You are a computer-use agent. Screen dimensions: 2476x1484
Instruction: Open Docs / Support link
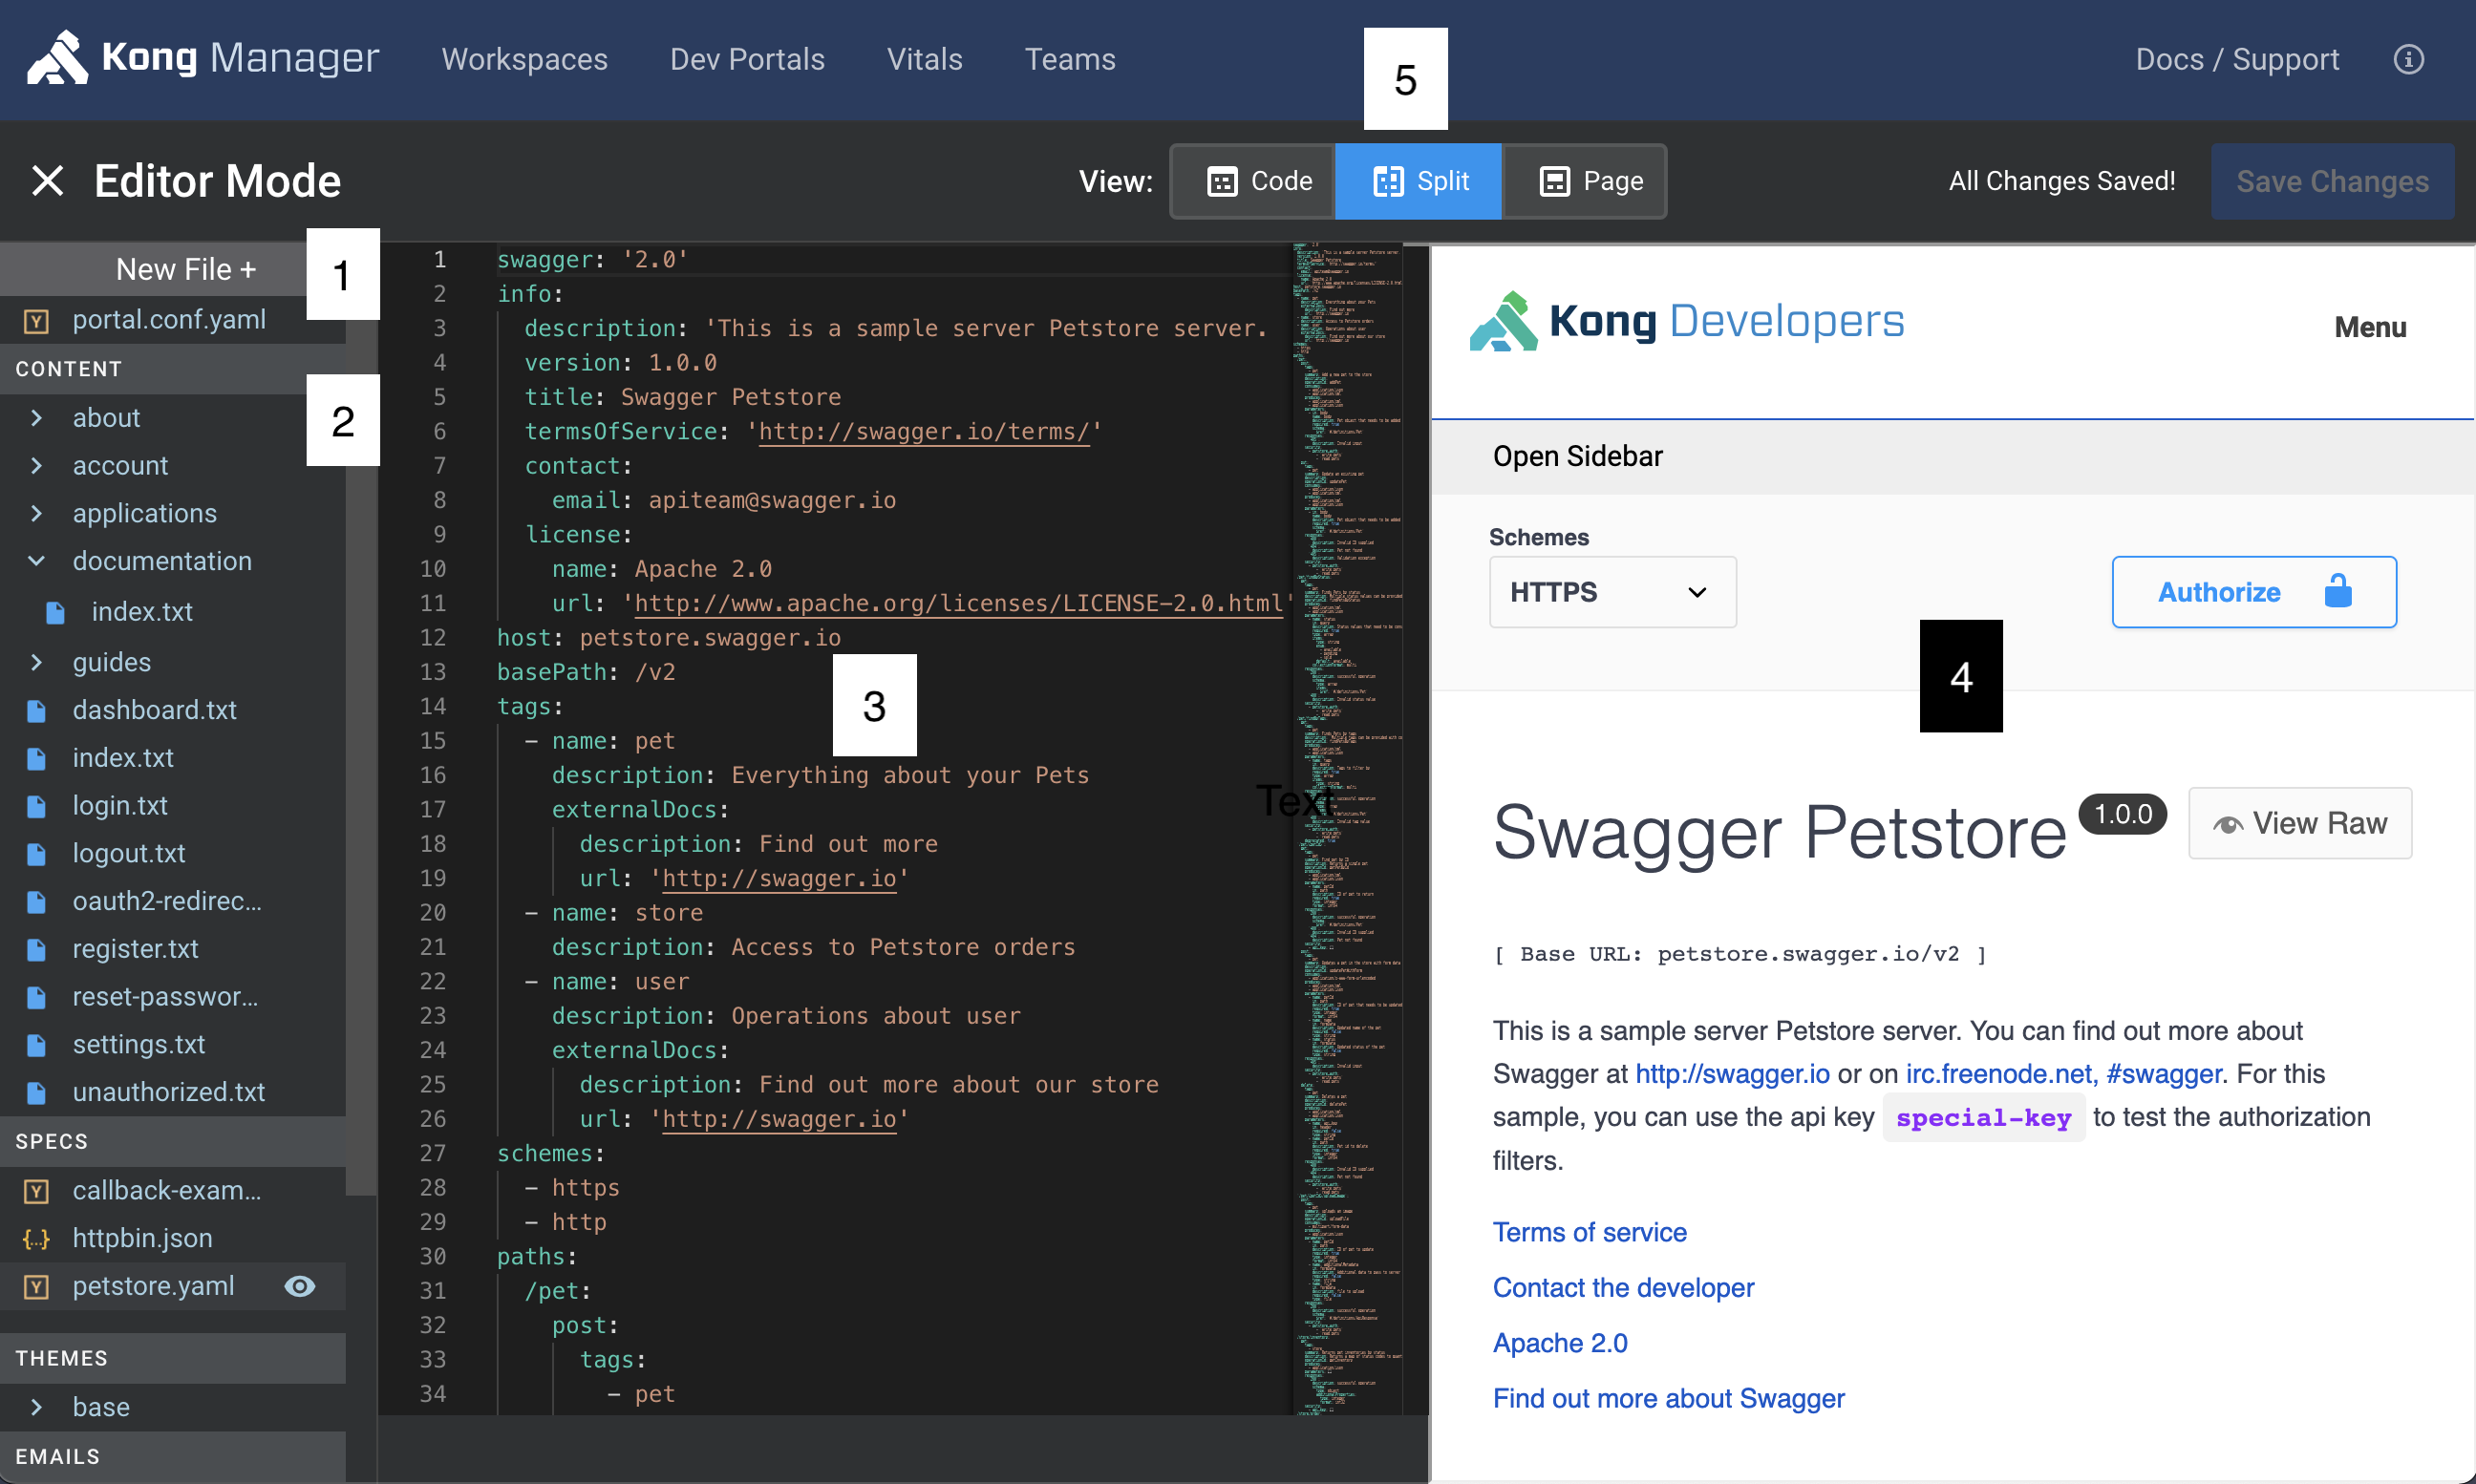(2237, 59)
